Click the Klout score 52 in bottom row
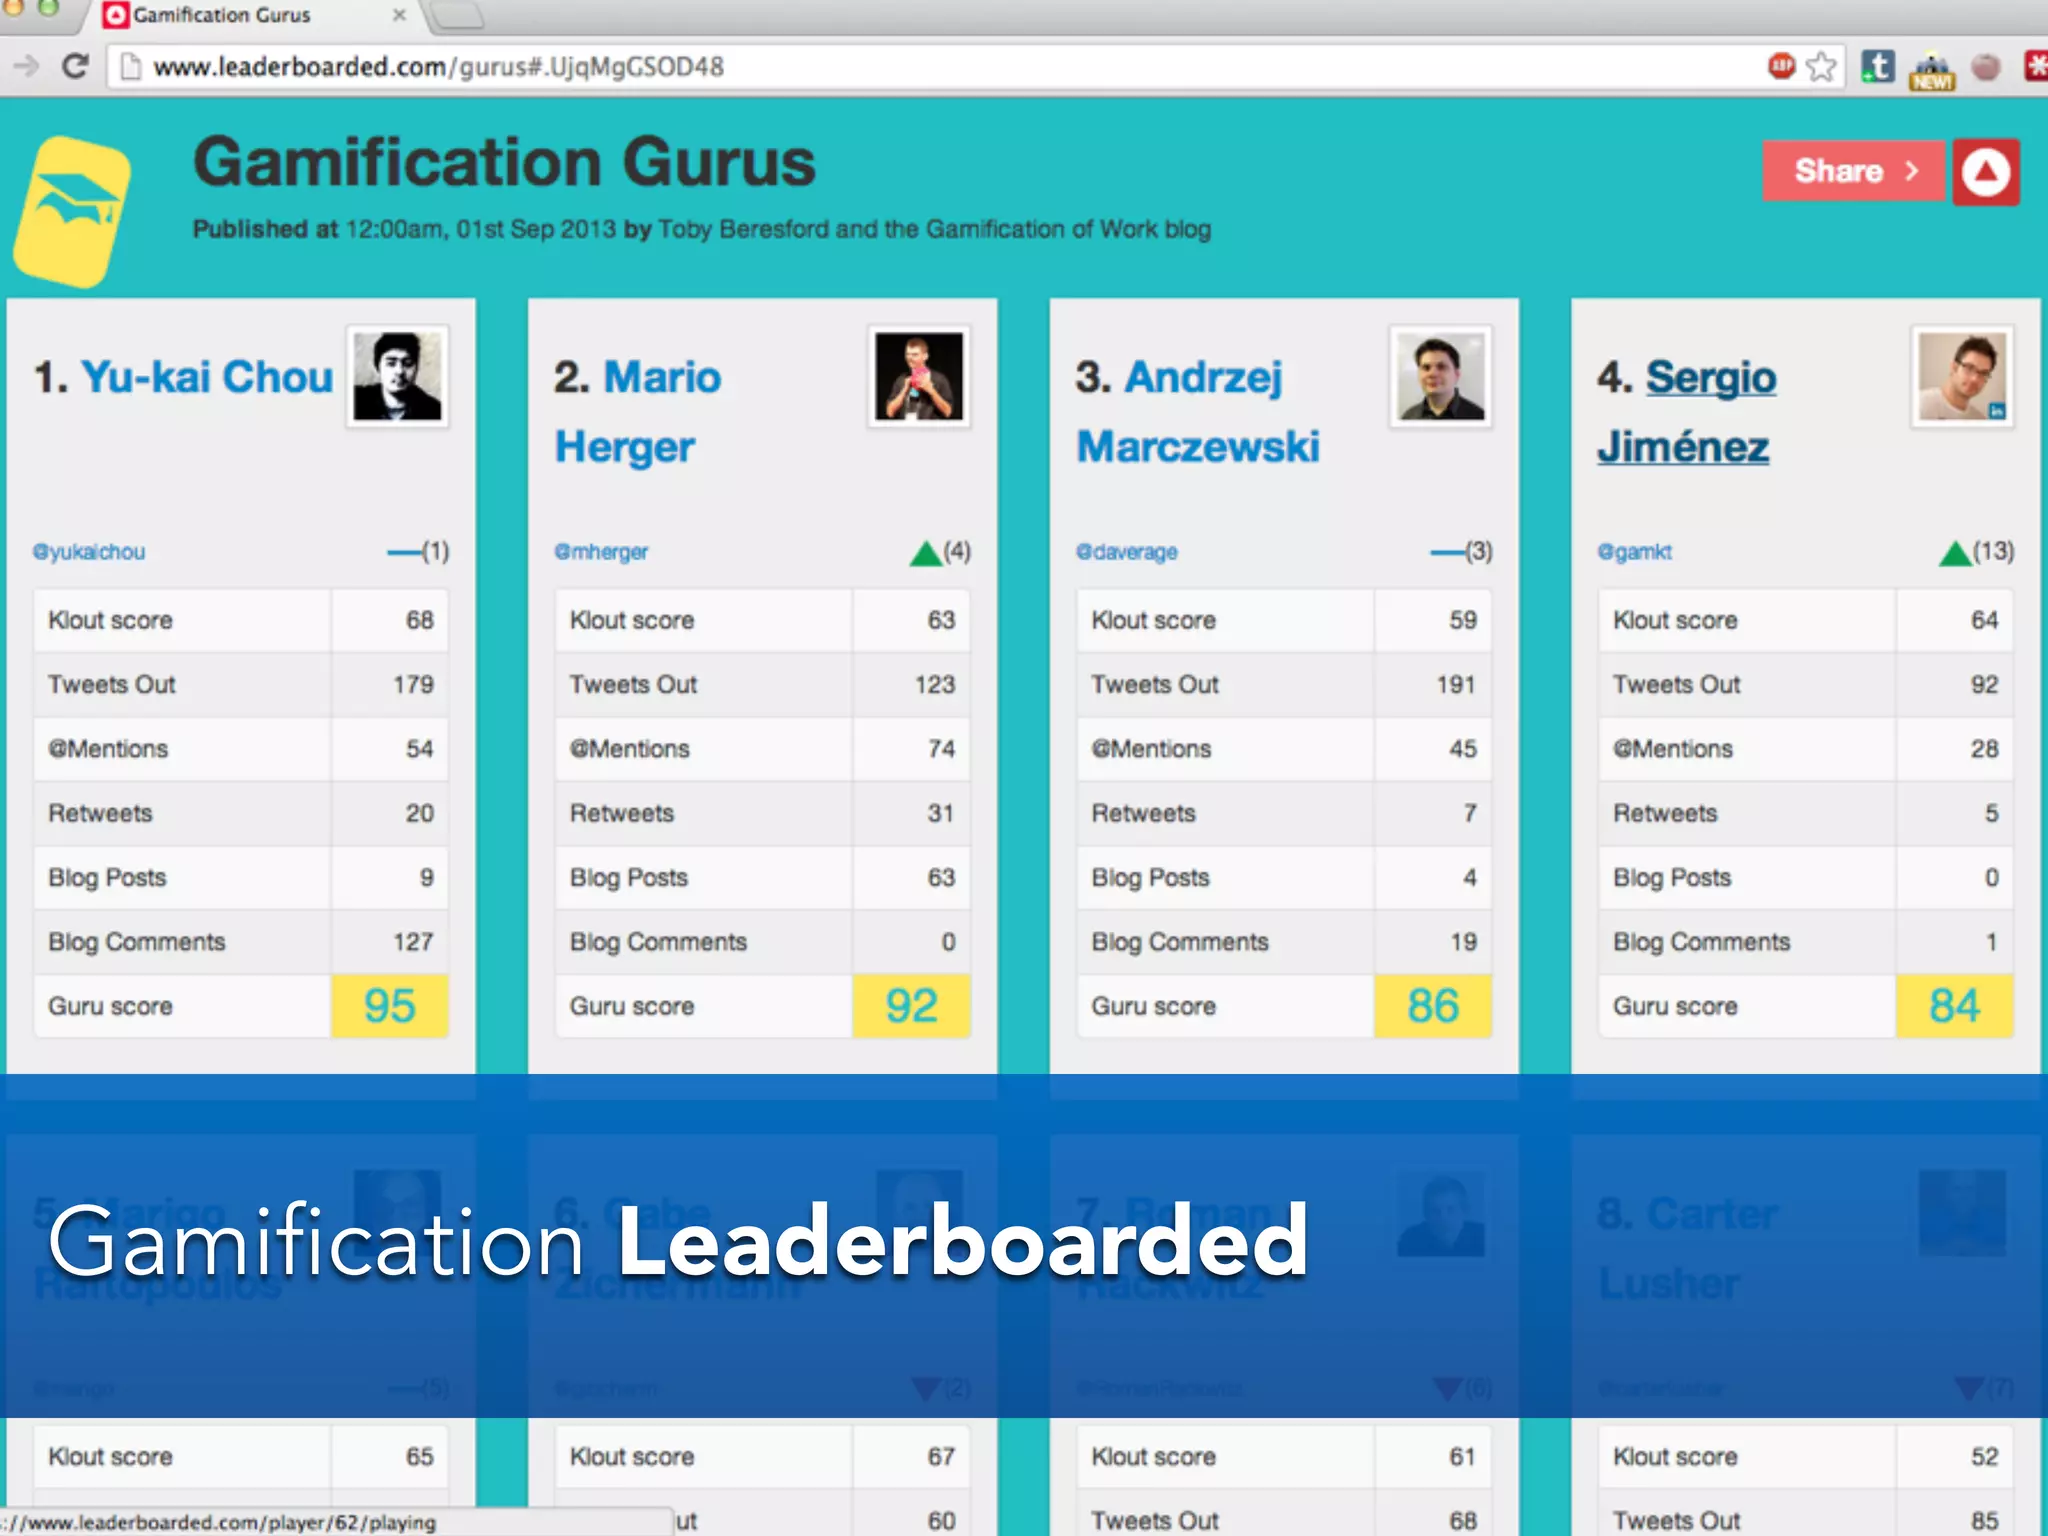2048x1536 pixels. [1984, 1456]
